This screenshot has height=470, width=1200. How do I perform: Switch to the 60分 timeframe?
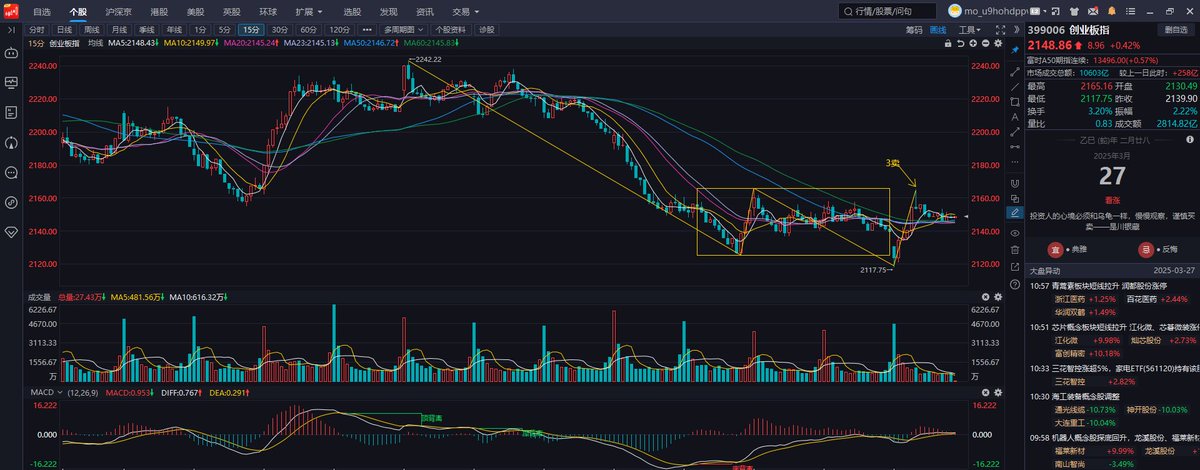[309, 31]
